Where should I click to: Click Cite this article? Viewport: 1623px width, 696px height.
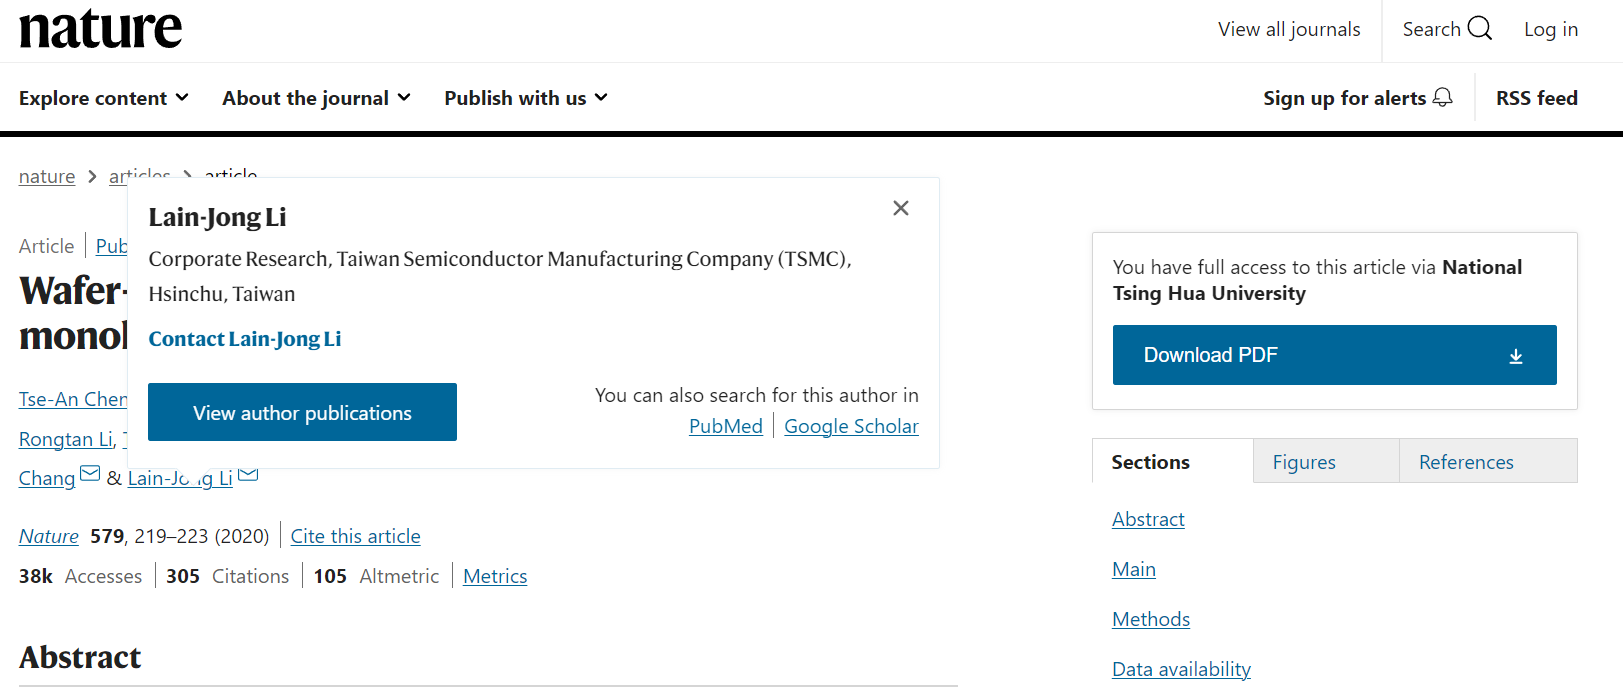[x=355, y=536]
